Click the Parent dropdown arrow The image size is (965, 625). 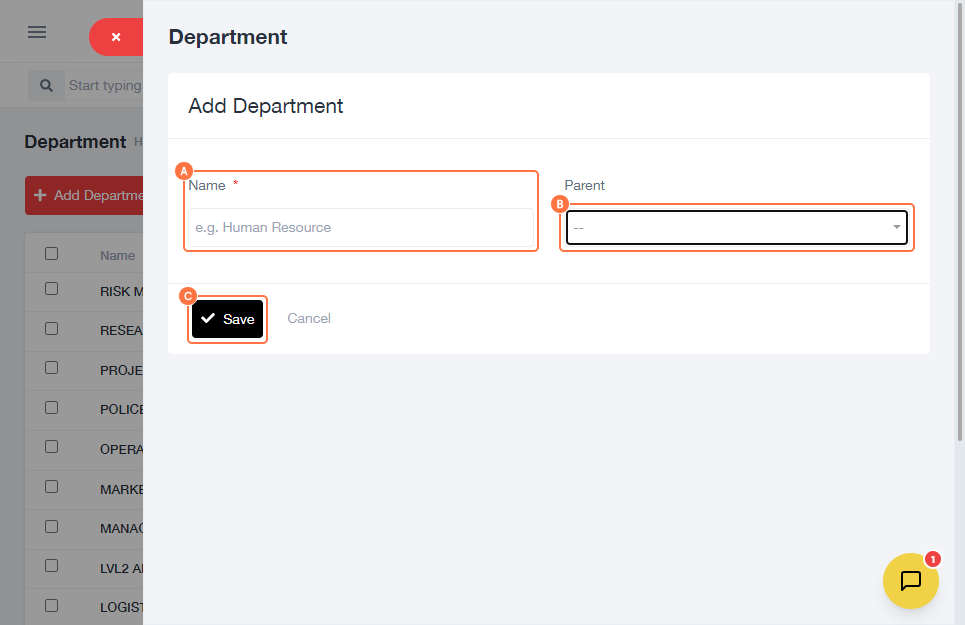click(x=896, y=228)
